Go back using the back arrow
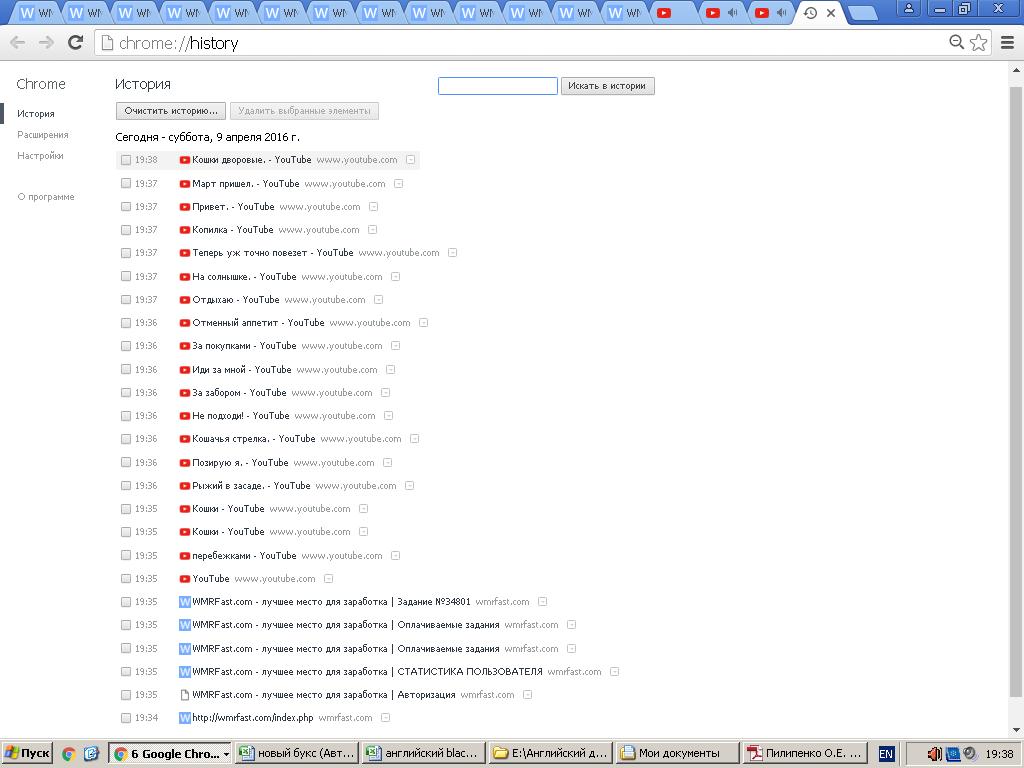1024x768 pixels. (x=18, y=42)
